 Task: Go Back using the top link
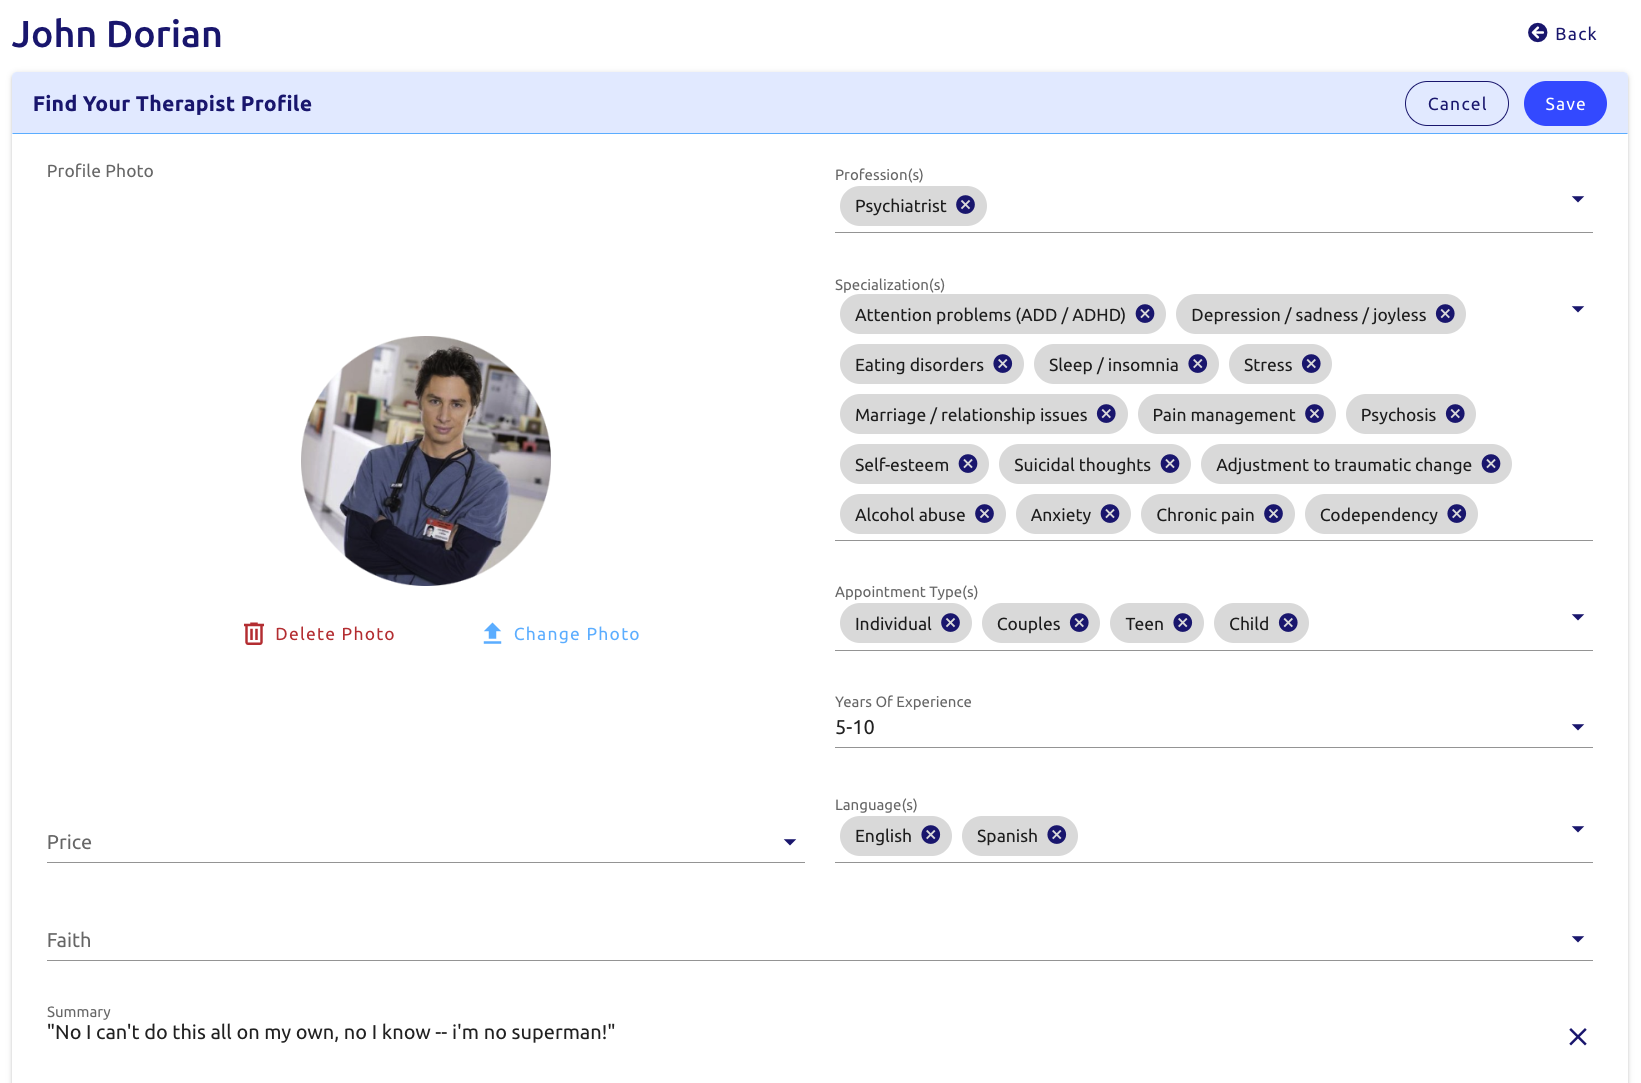(x=1562, y=34)
